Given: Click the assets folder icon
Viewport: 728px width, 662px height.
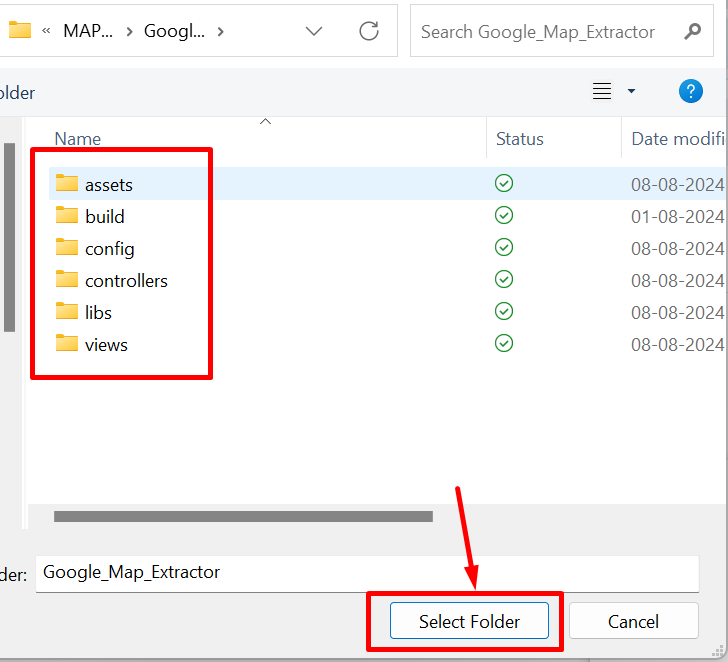Looking at the screenshot, I should pos(67,183).
